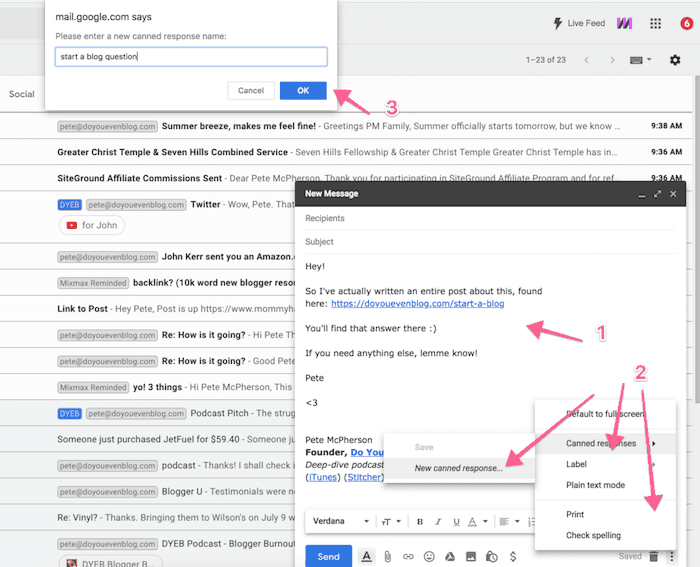700x567 pixels.
Task: Insert link icon in compose toolbar
Action: (x=408, y=557)
